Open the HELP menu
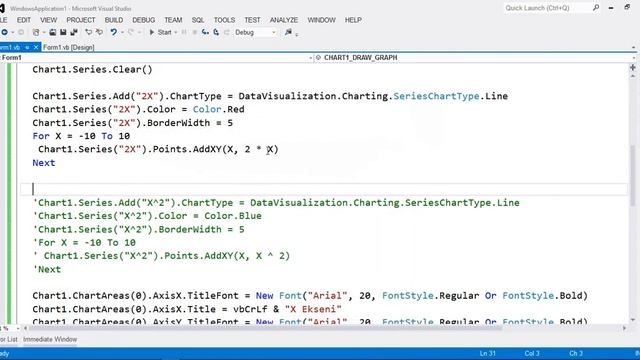The height and width of the screenshot is (360, 640). click(x=353, y=20)
